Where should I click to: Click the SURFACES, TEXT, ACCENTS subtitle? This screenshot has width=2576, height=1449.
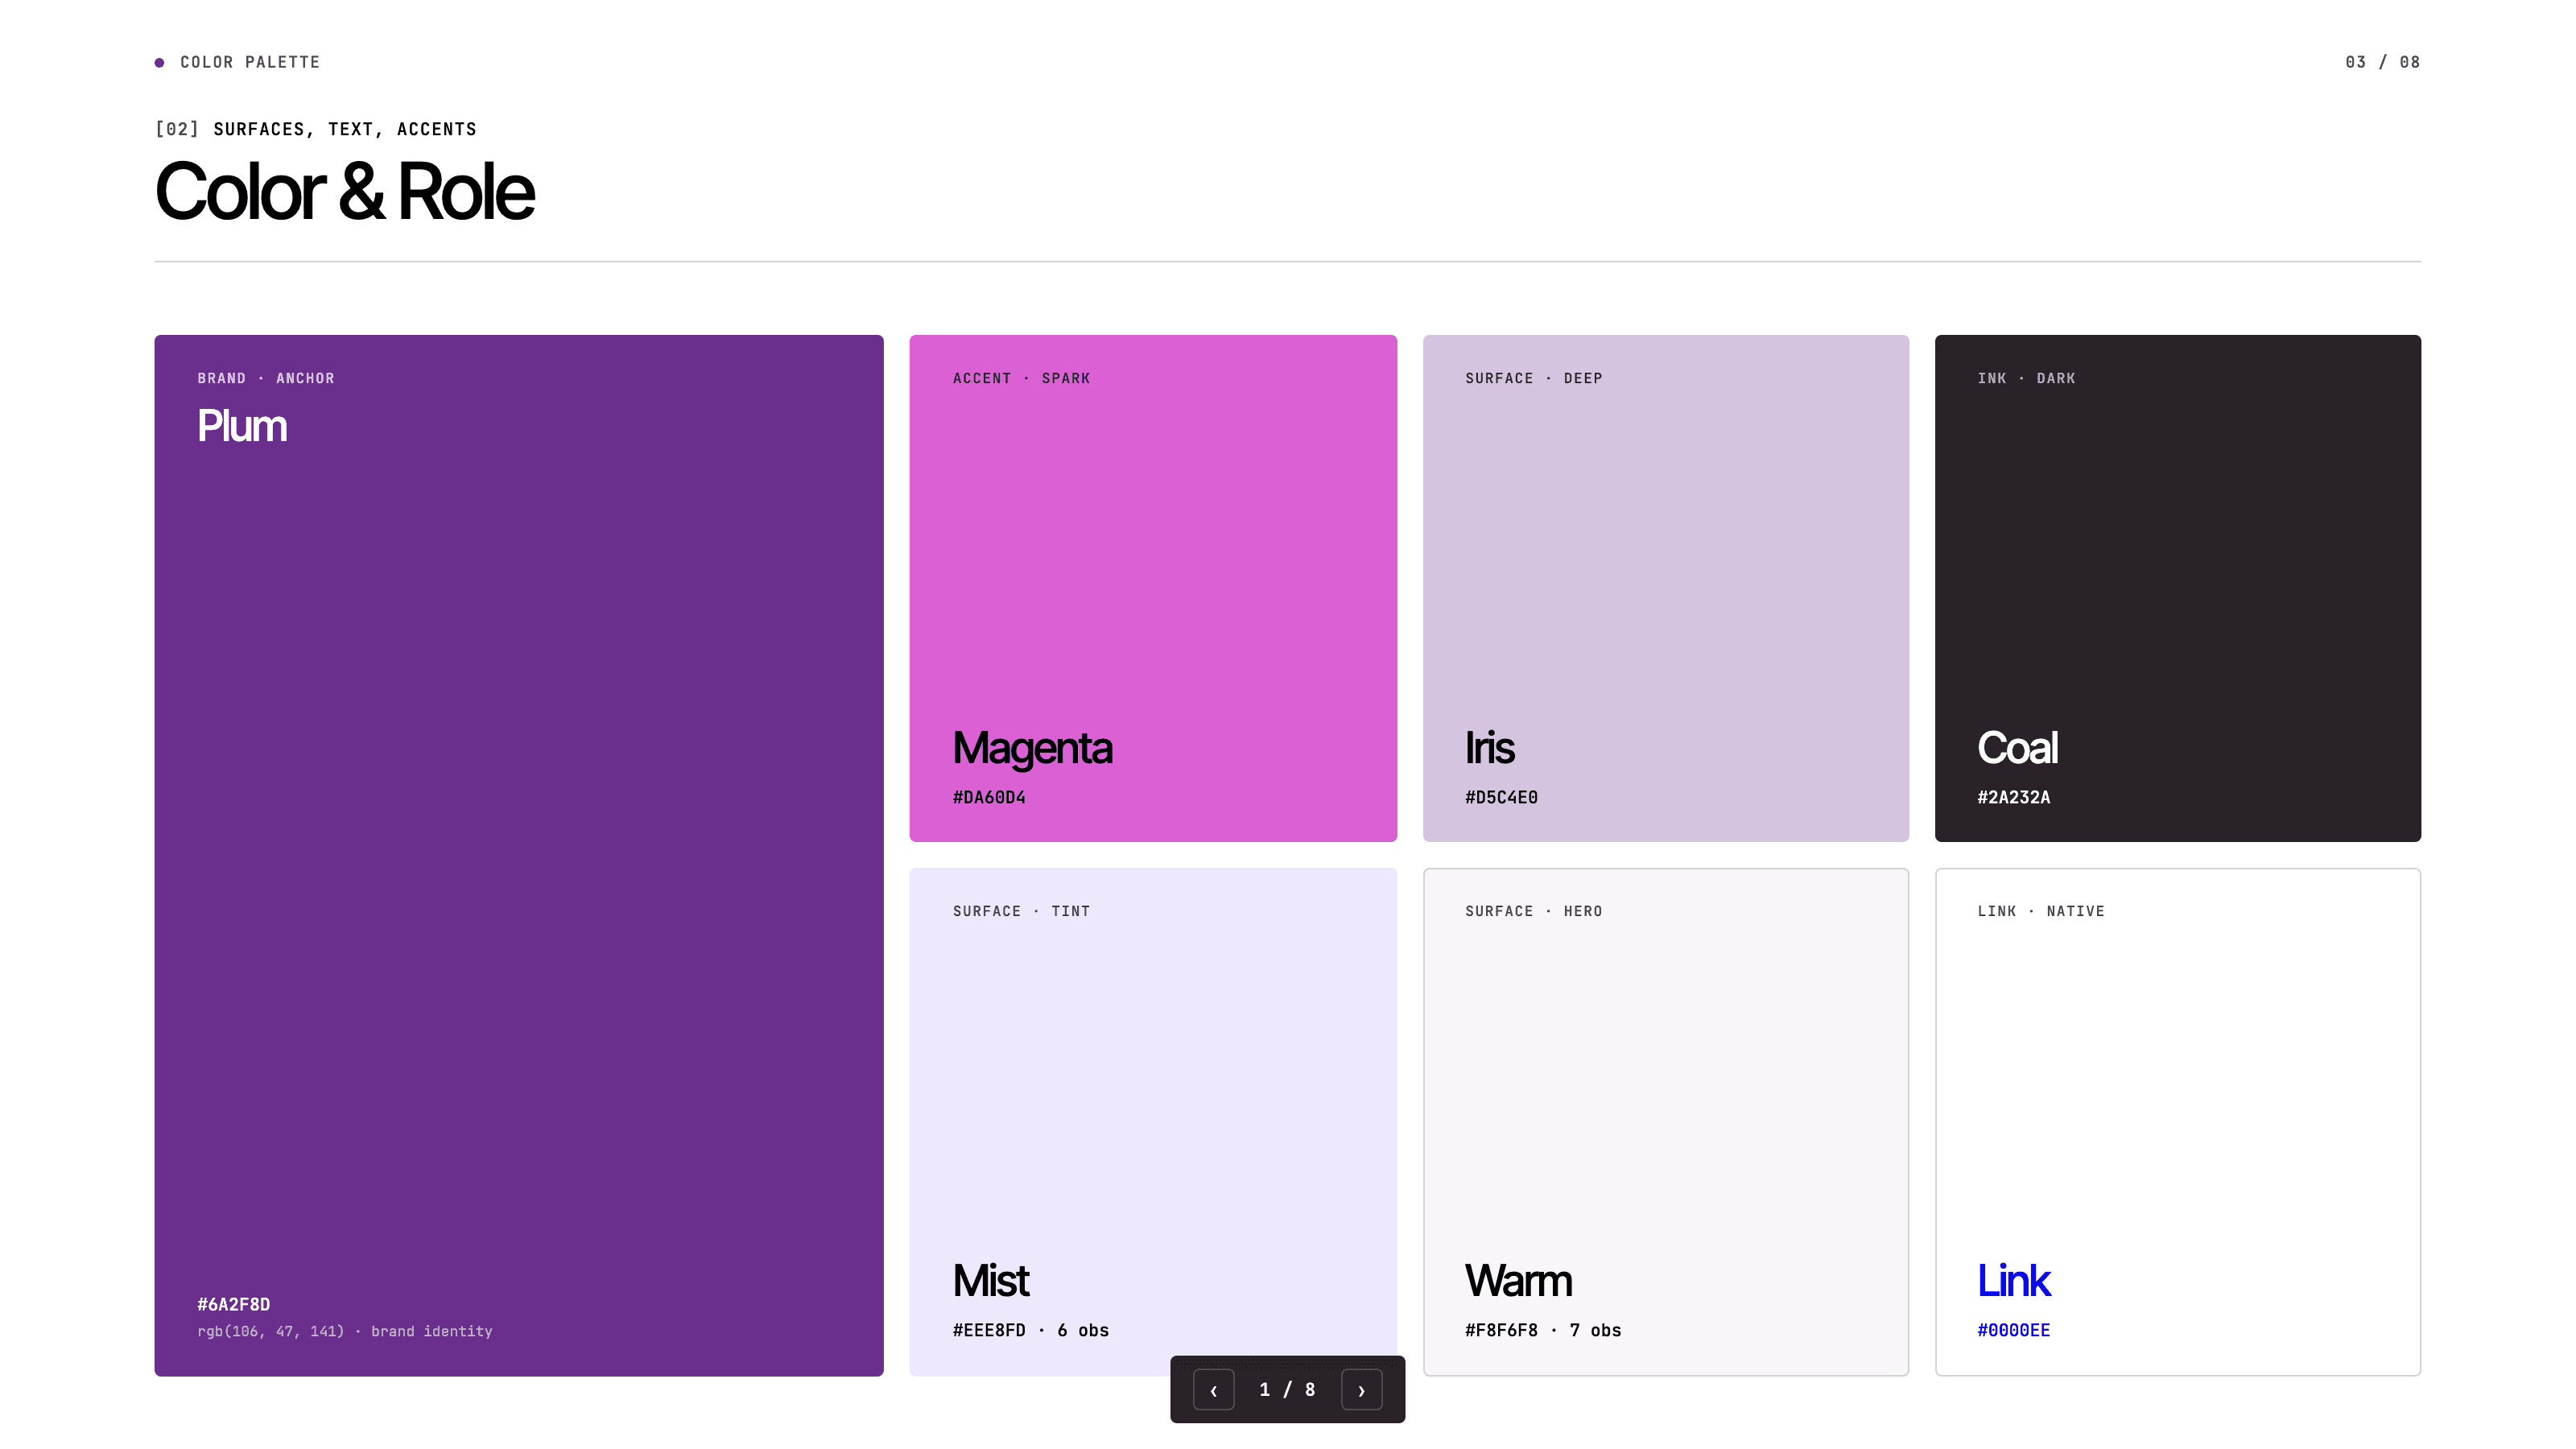(345, 129)
